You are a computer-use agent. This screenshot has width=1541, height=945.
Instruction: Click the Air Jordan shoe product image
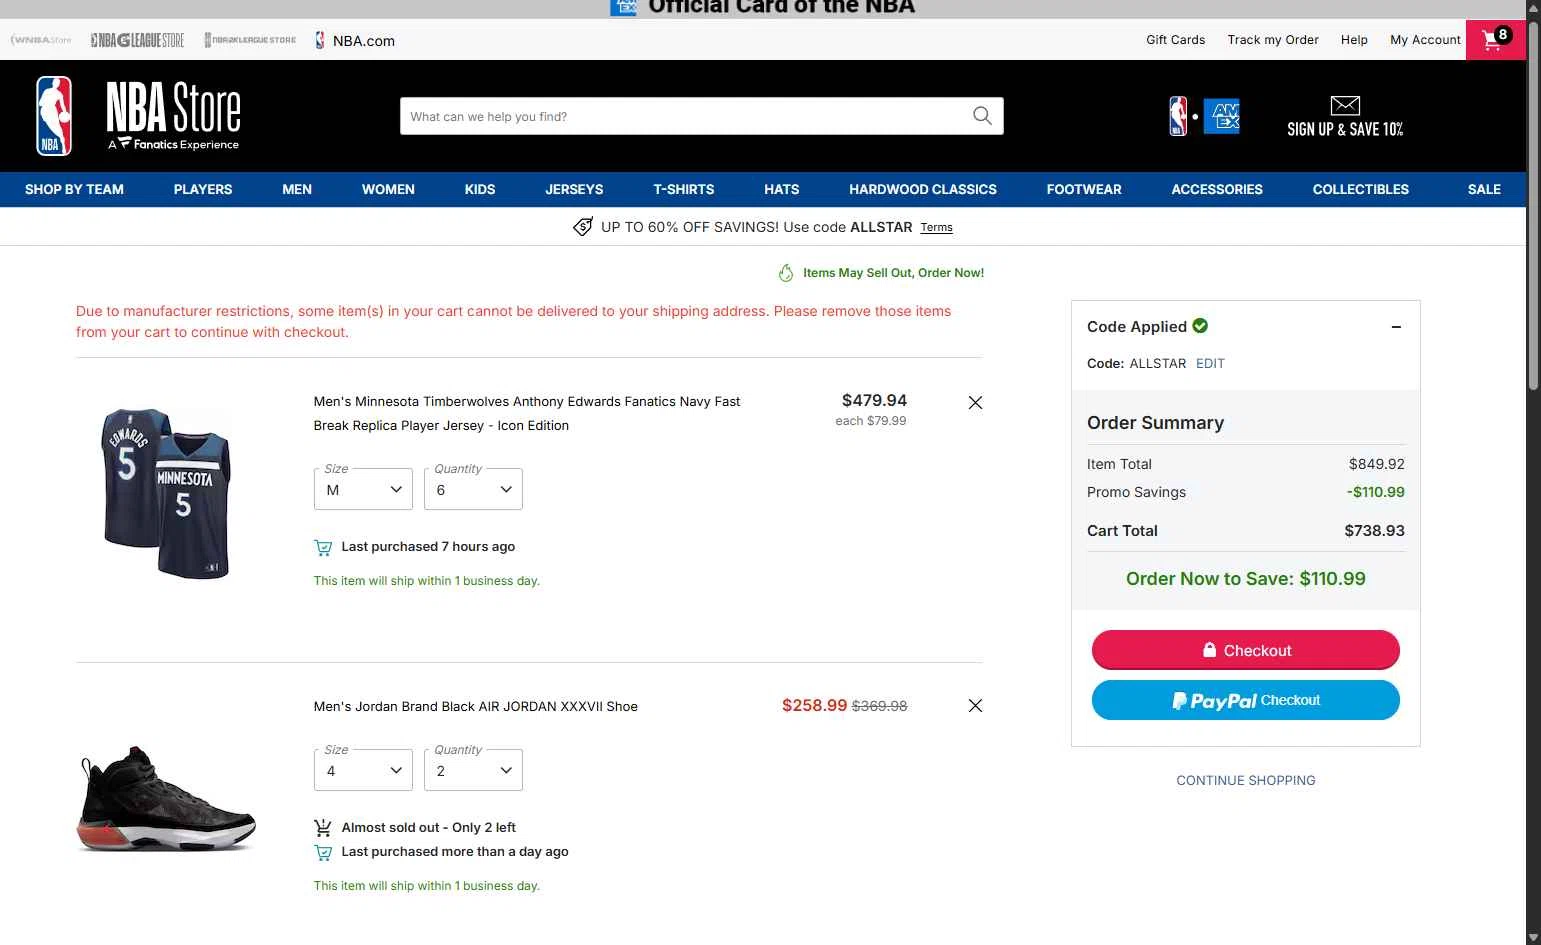pos(167,798)
